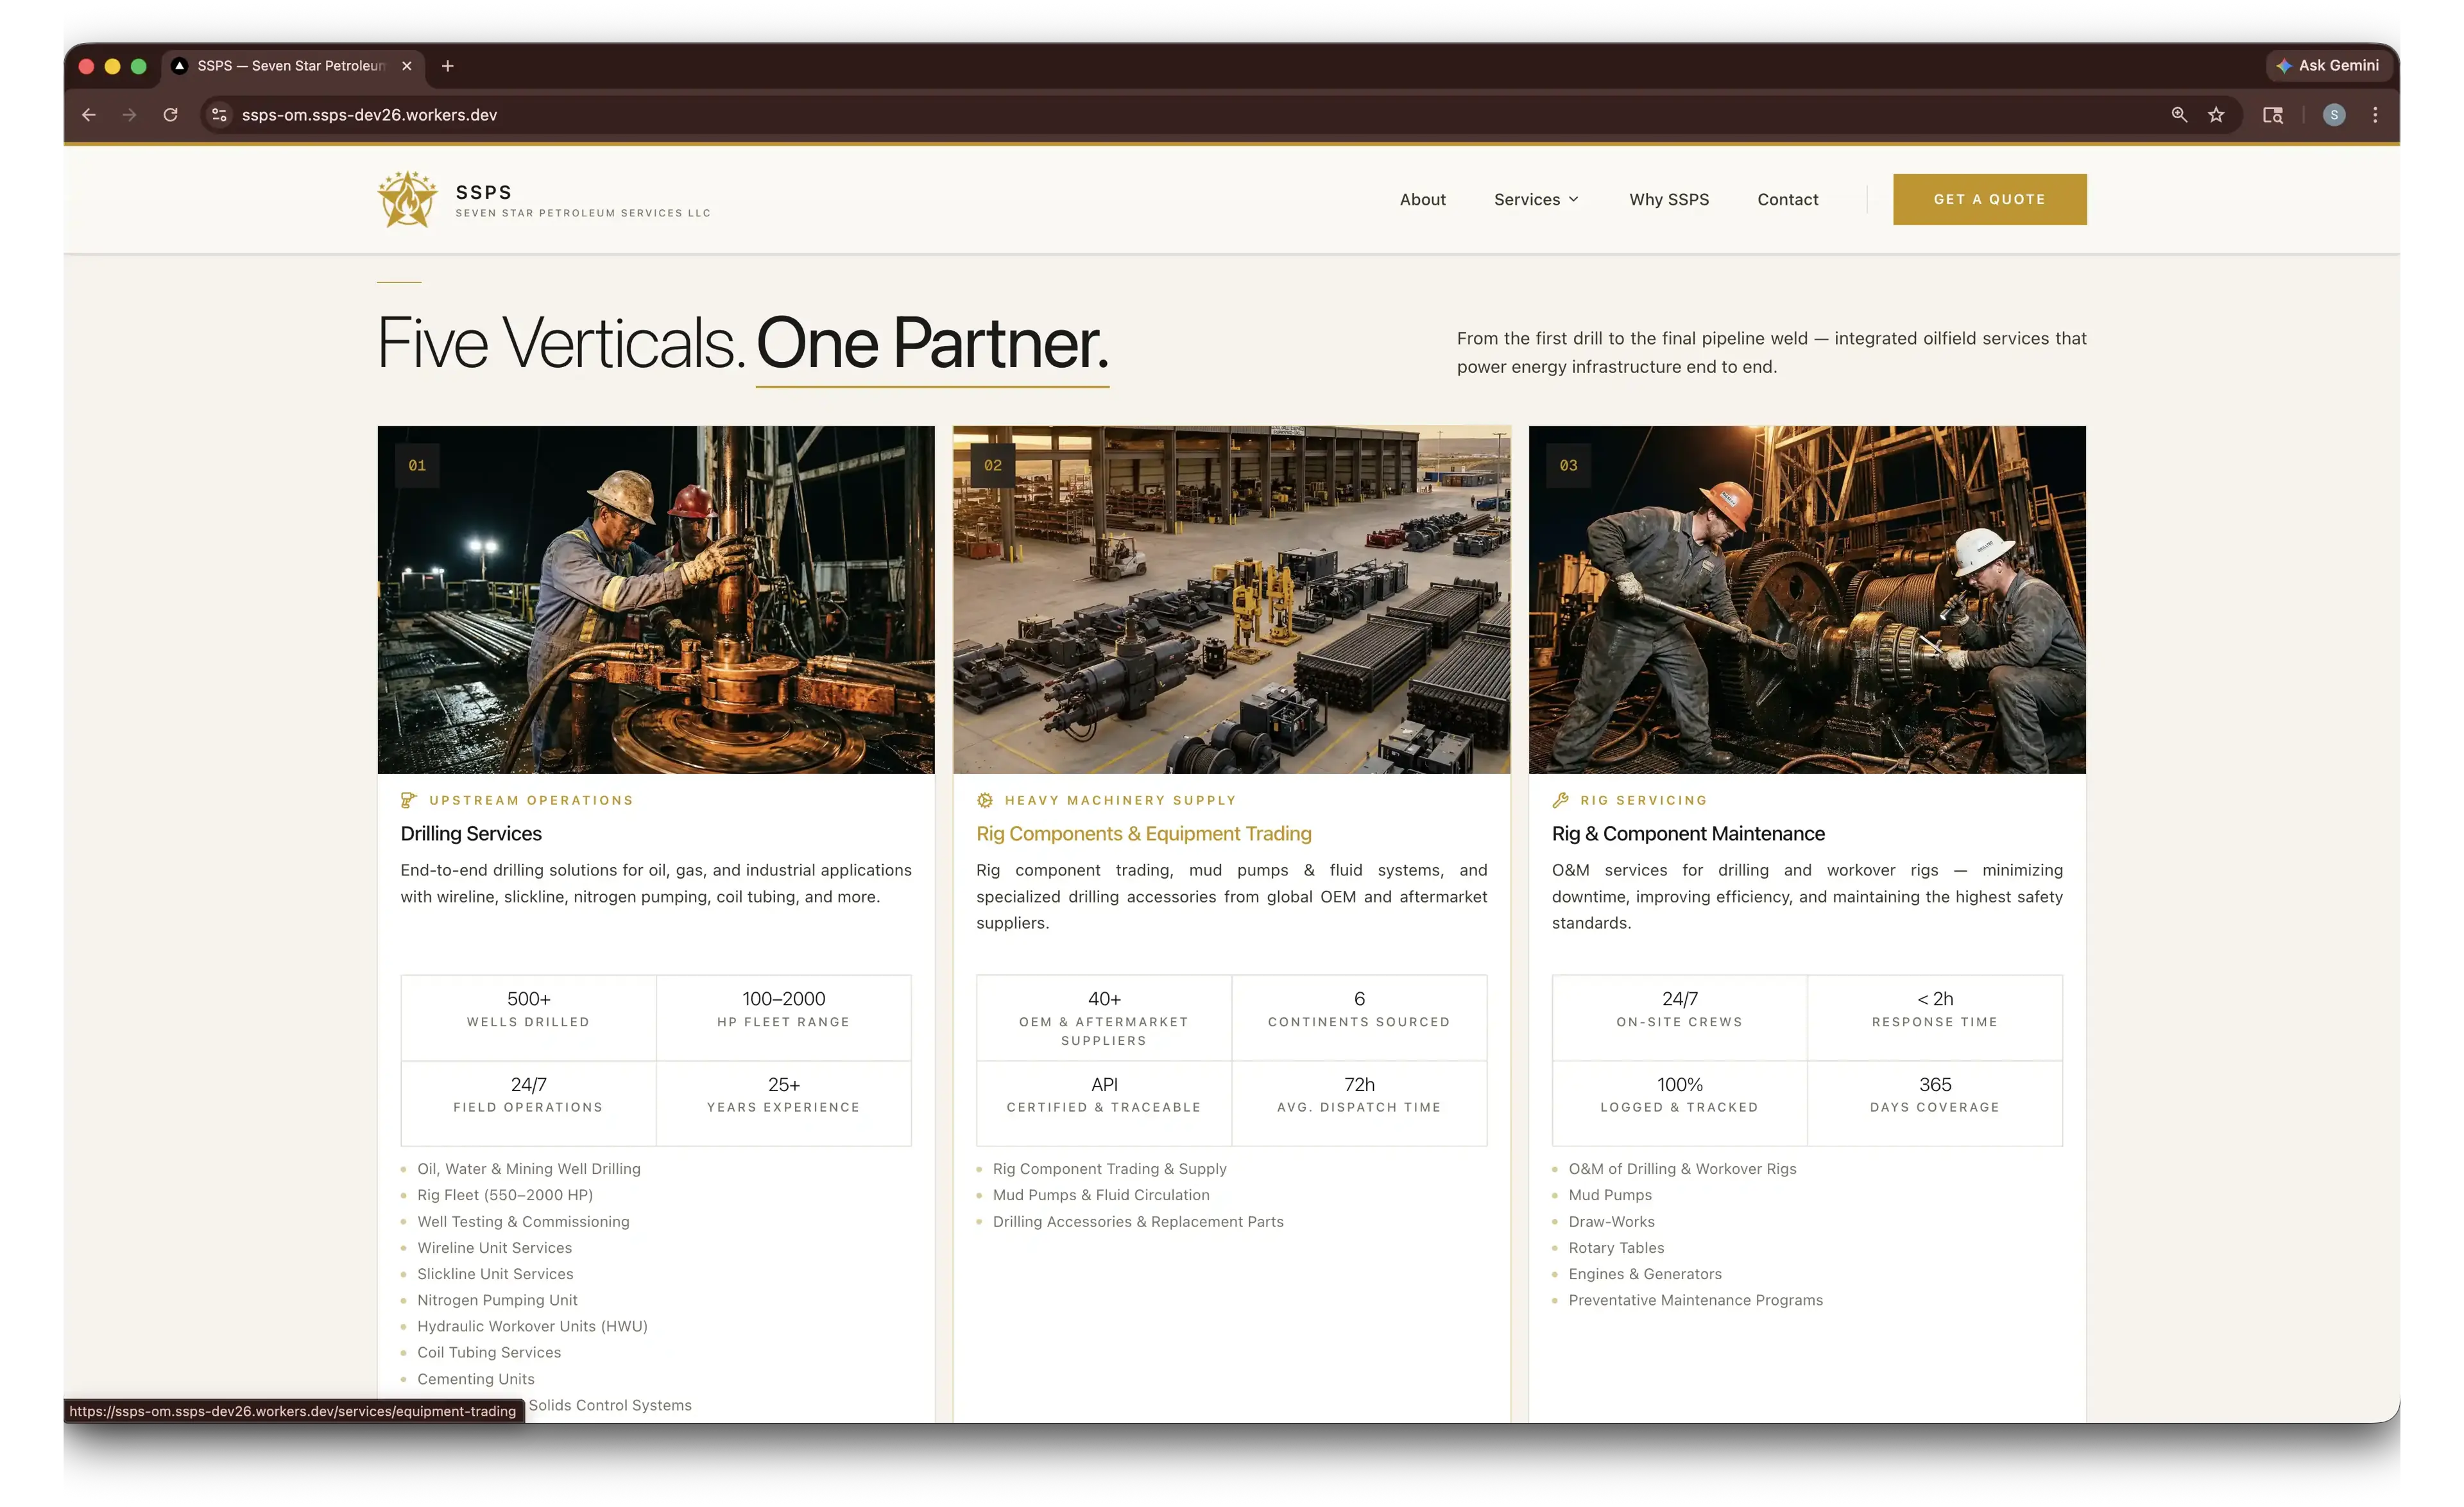Click the browser forward arrow
Image resolution: width=2464 pixels, height=1507 pixels.
129,115
